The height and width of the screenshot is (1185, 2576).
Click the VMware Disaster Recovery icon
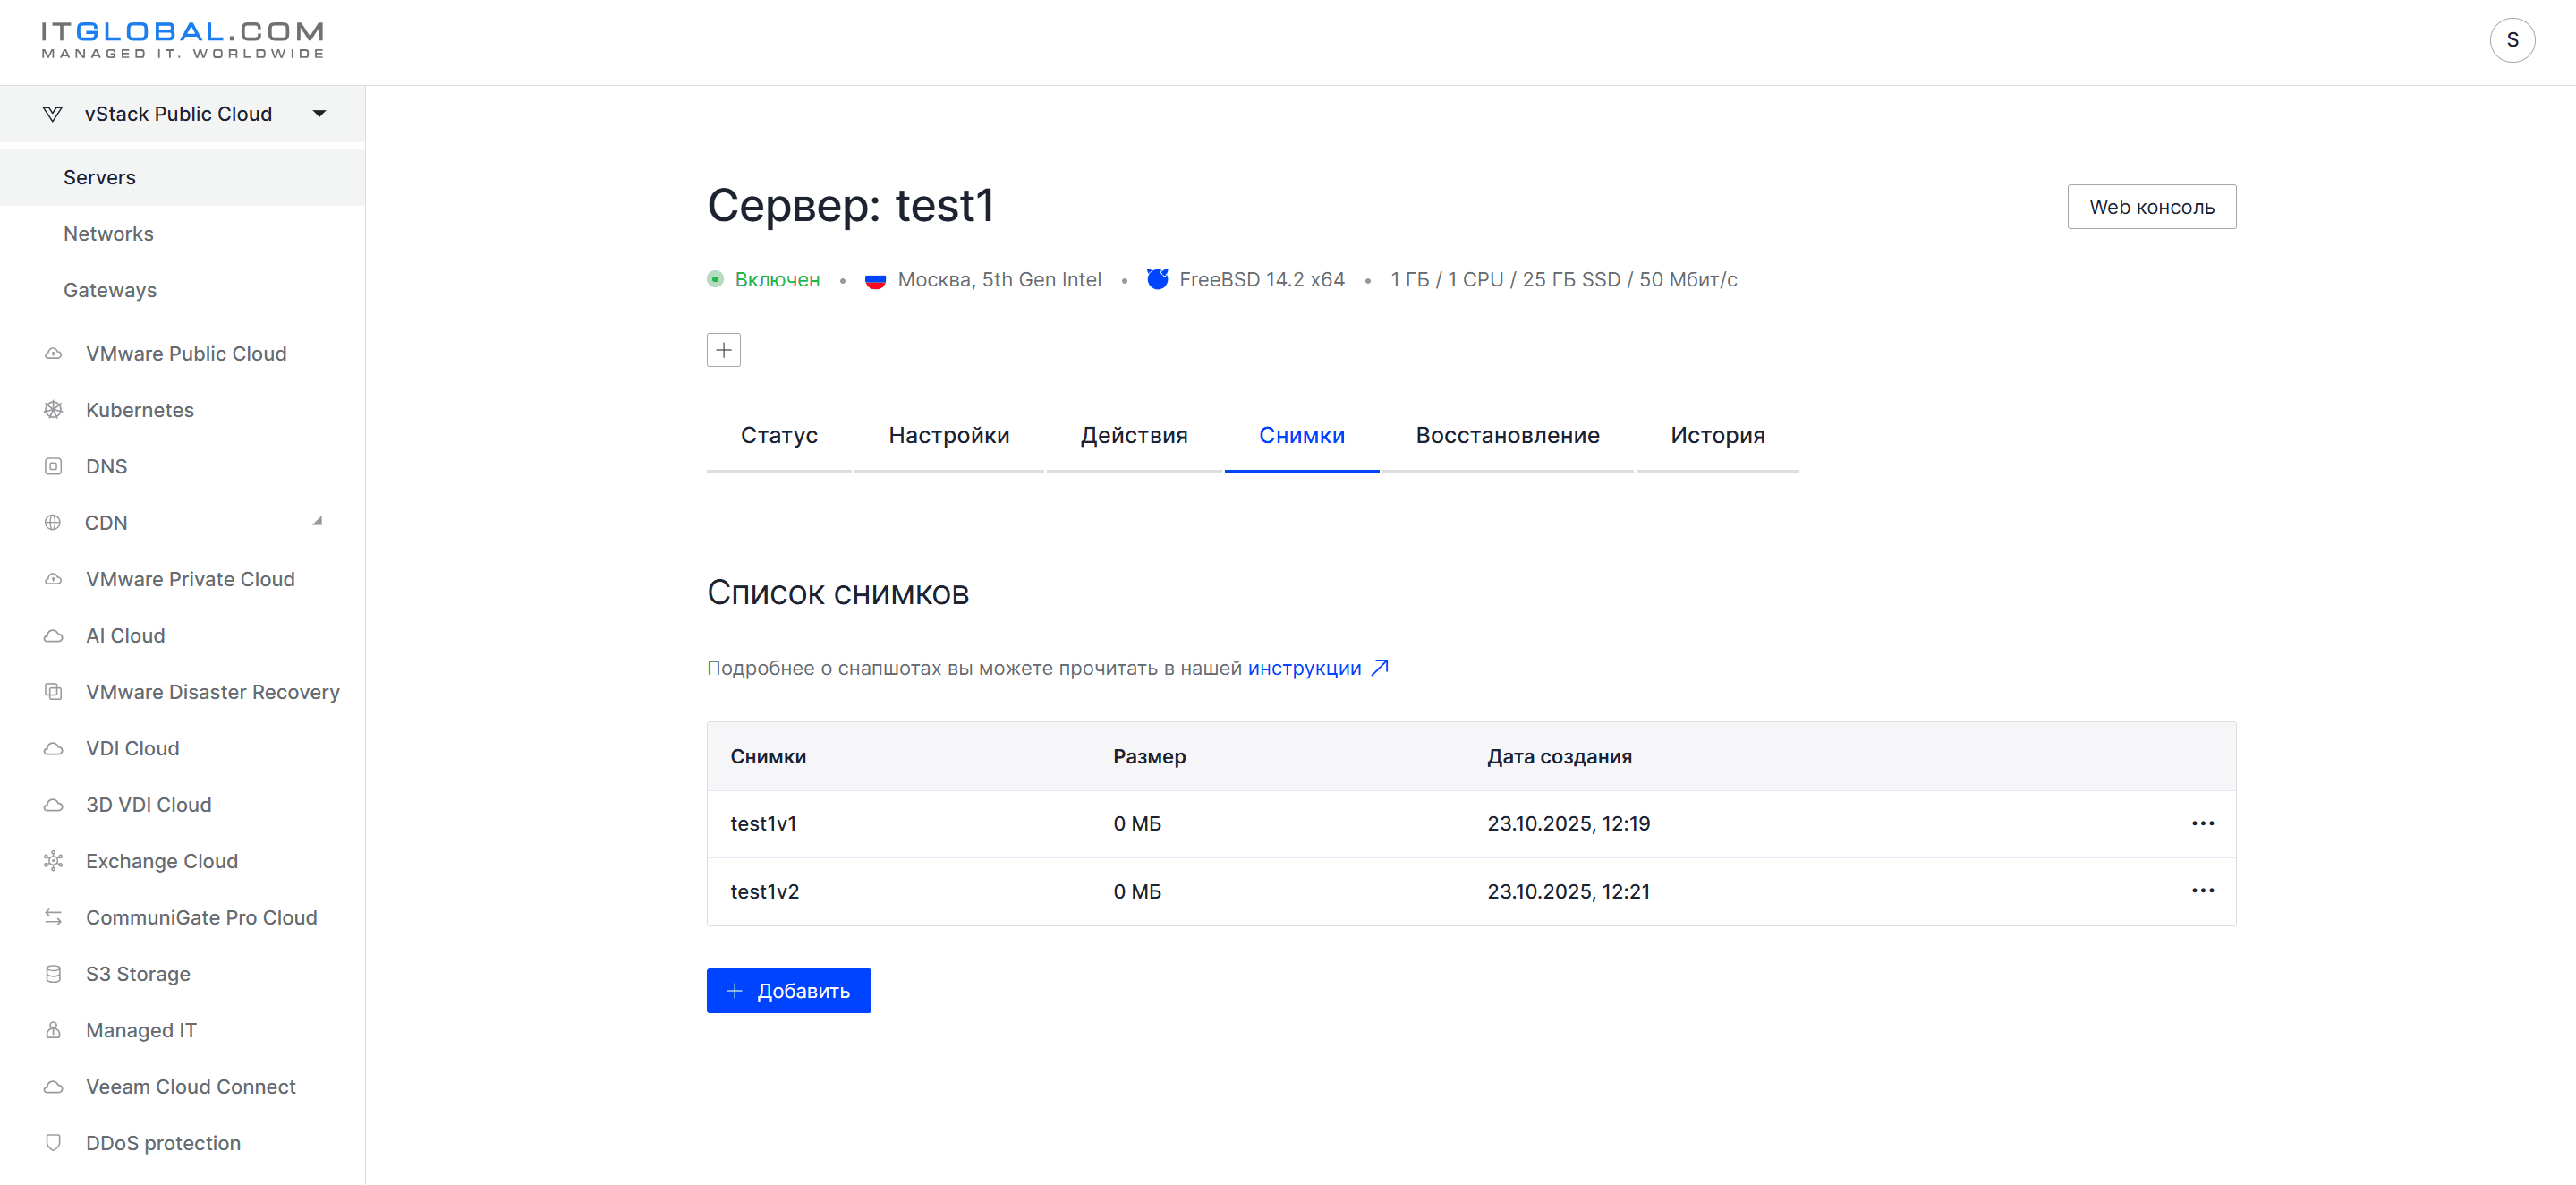click(54, 692)
